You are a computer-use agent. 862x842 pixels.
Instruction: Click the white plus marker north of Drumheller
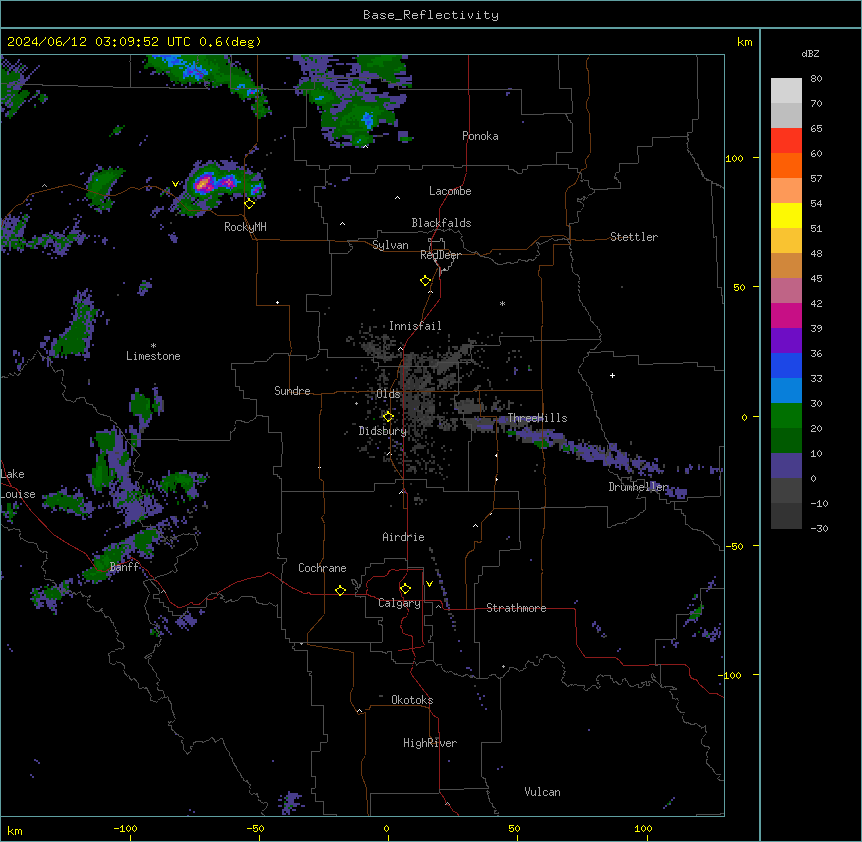click(x=612, y=375)
